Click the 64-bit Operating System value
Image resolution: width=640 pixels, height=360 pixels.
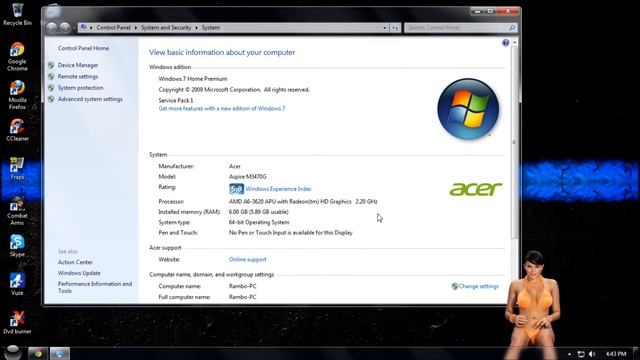point(259,222)
